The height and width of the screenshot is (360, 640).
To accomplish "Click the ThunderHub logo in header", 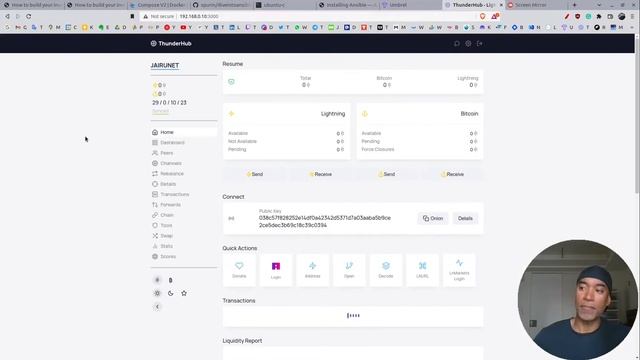I will [x=171, y=43].
